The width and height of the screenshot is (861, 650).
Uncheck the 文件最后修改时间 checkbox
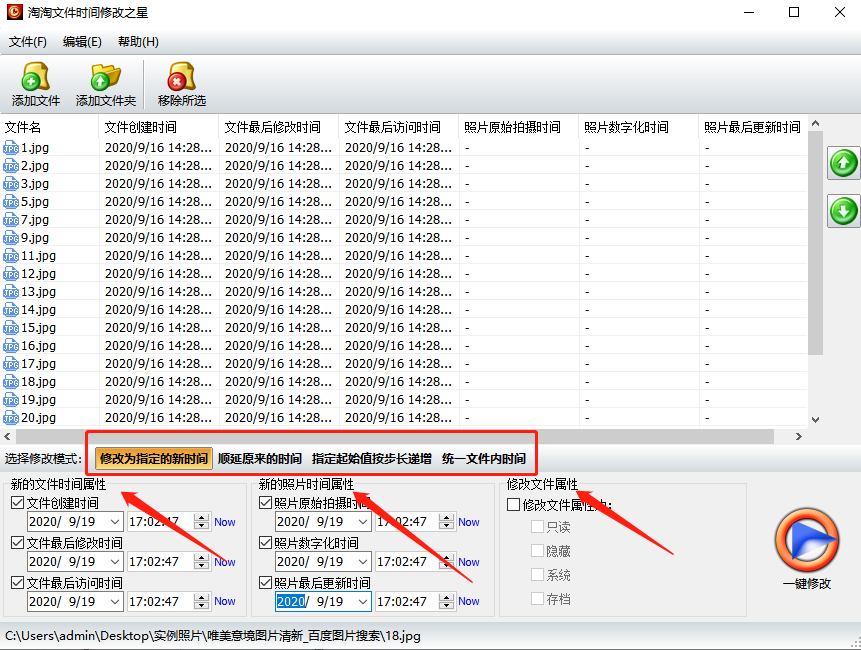[x=18, y=542]
